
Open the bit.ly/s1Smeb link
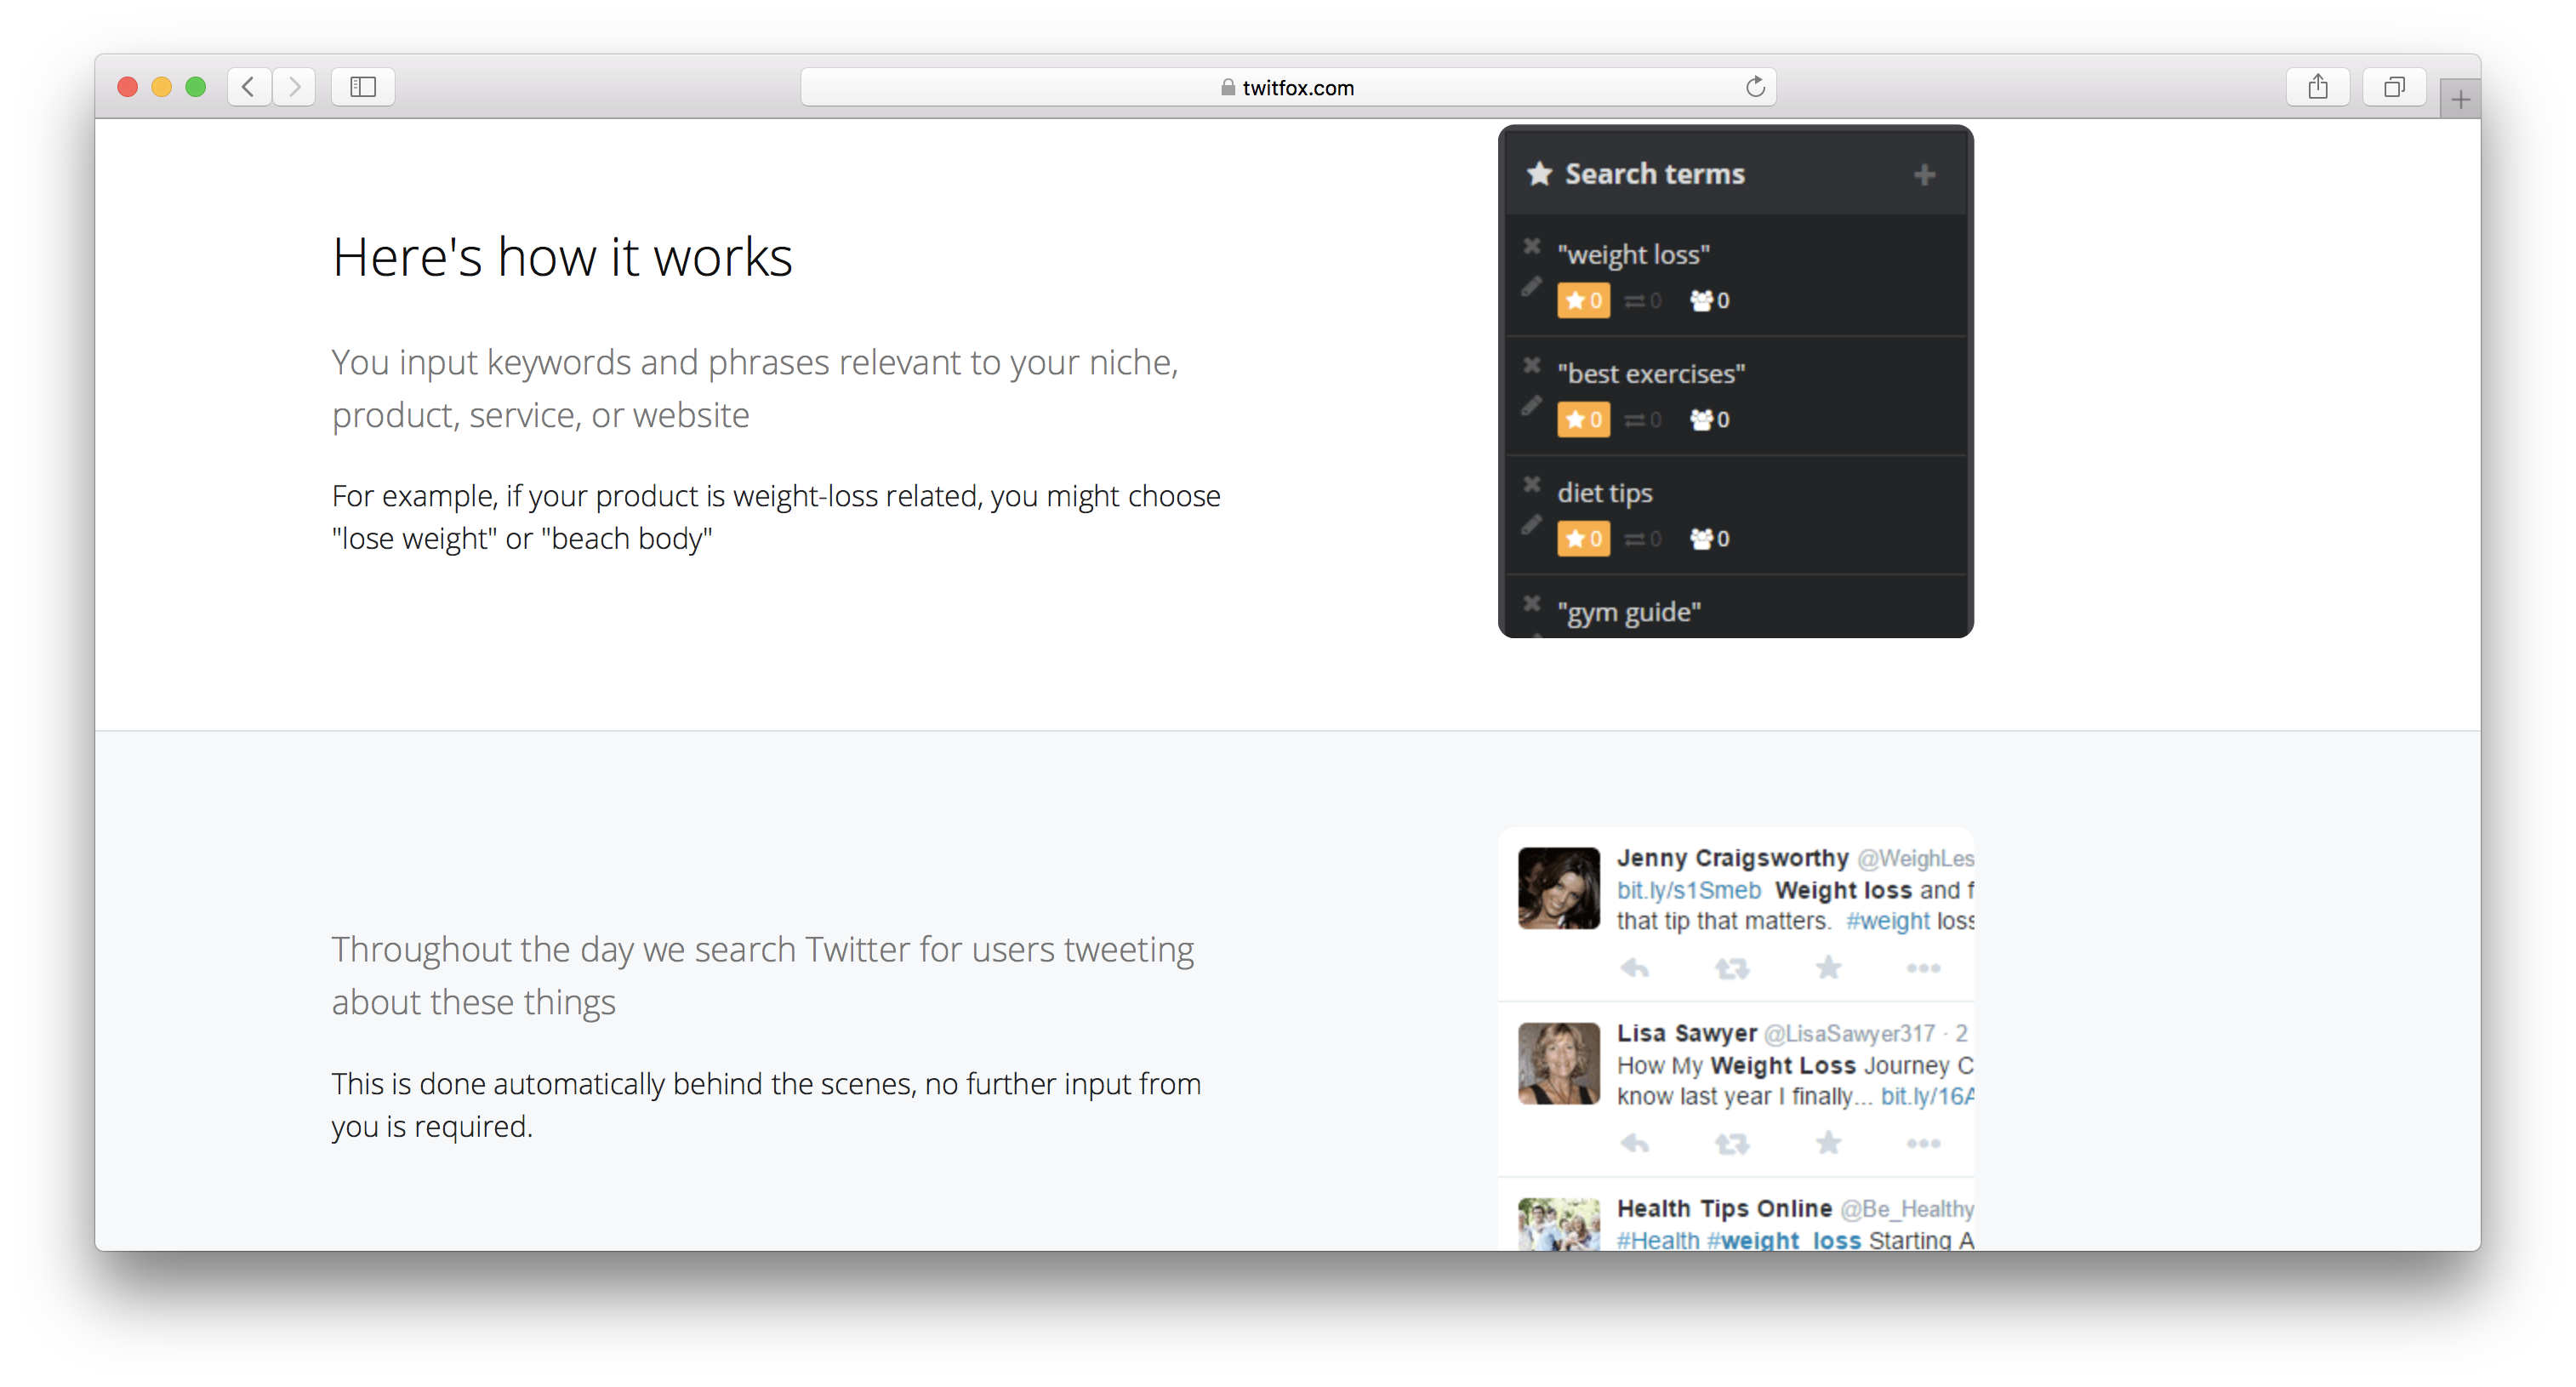[x=1688, y=890]
